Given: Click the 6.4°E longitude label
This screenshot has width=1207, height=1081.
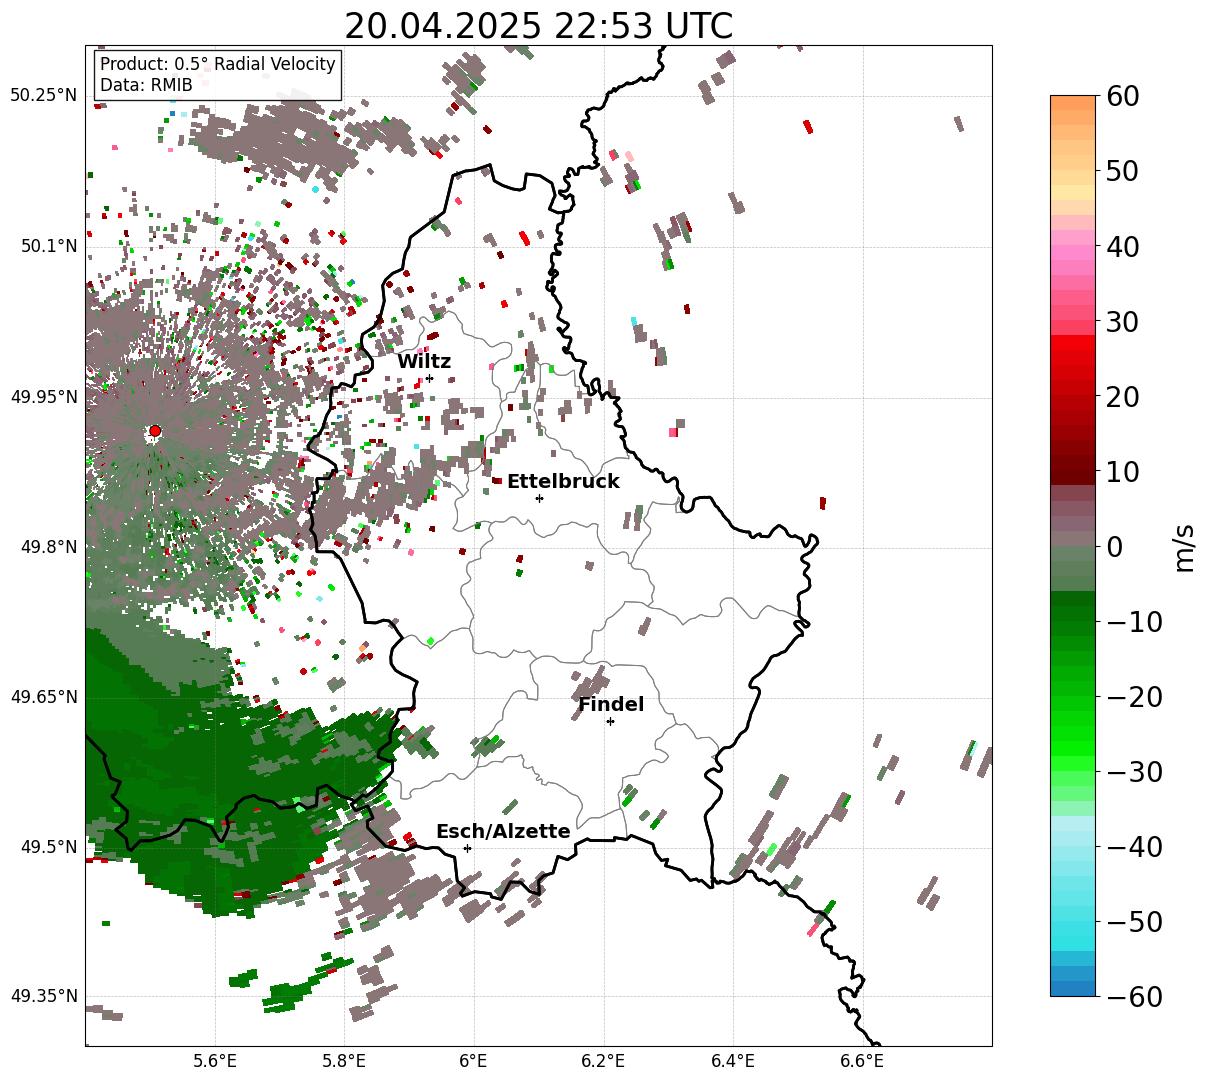Looking at the screenshot, I should [733, 1060].
